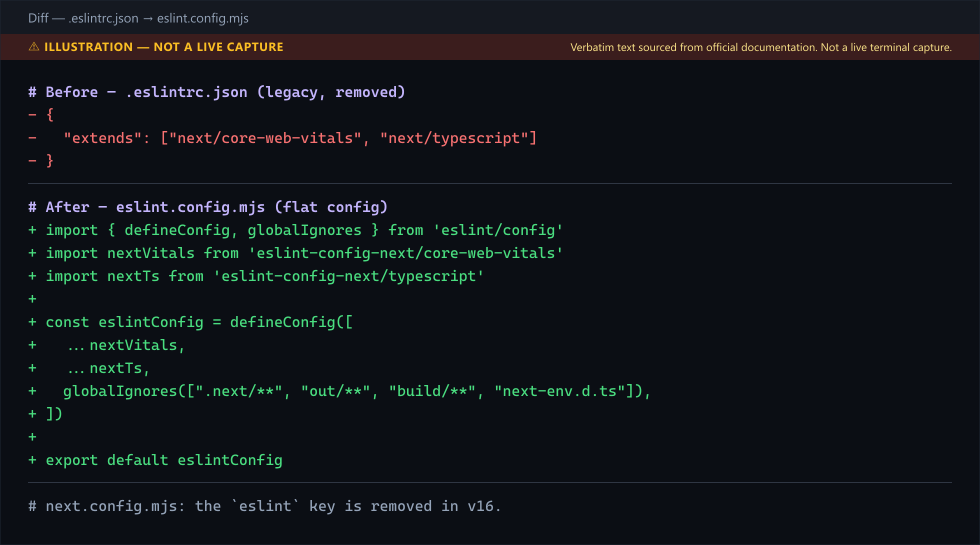Click the next.config.mjs eslint key comment
980x545 pixels.
(265, 506)
